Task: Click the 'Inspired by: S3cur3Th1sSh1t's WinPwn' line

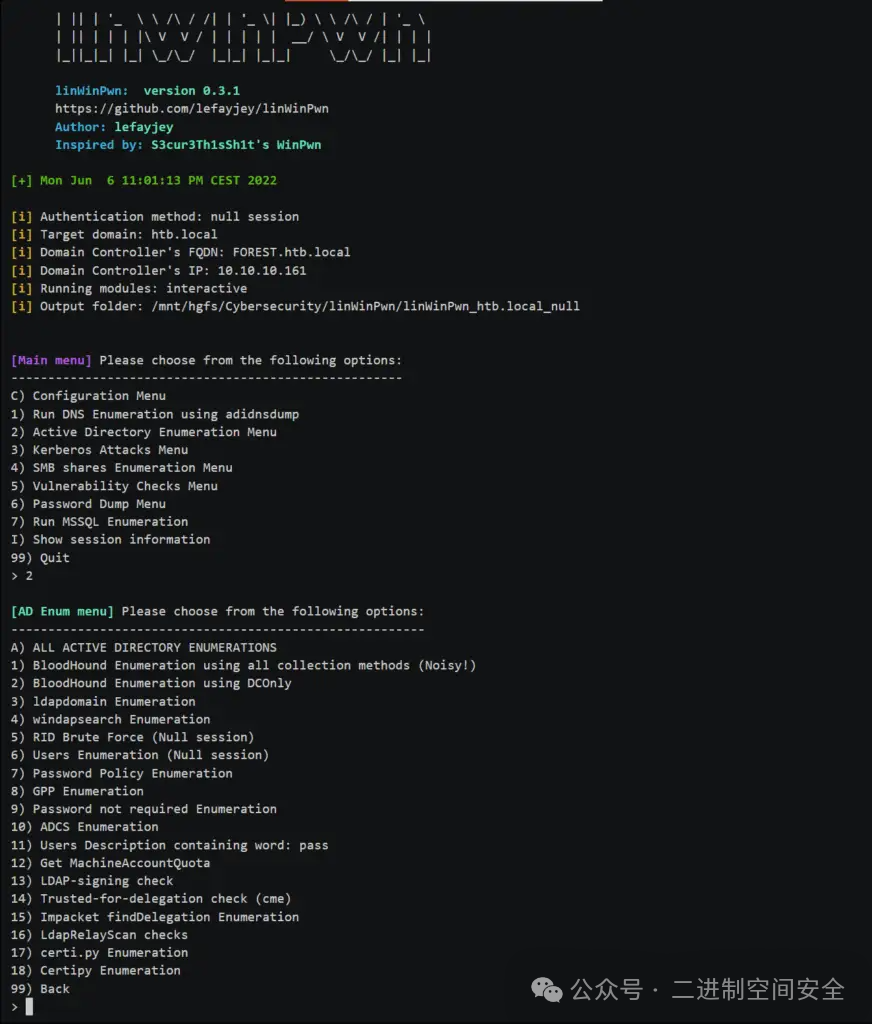Action: coord(188,145)
